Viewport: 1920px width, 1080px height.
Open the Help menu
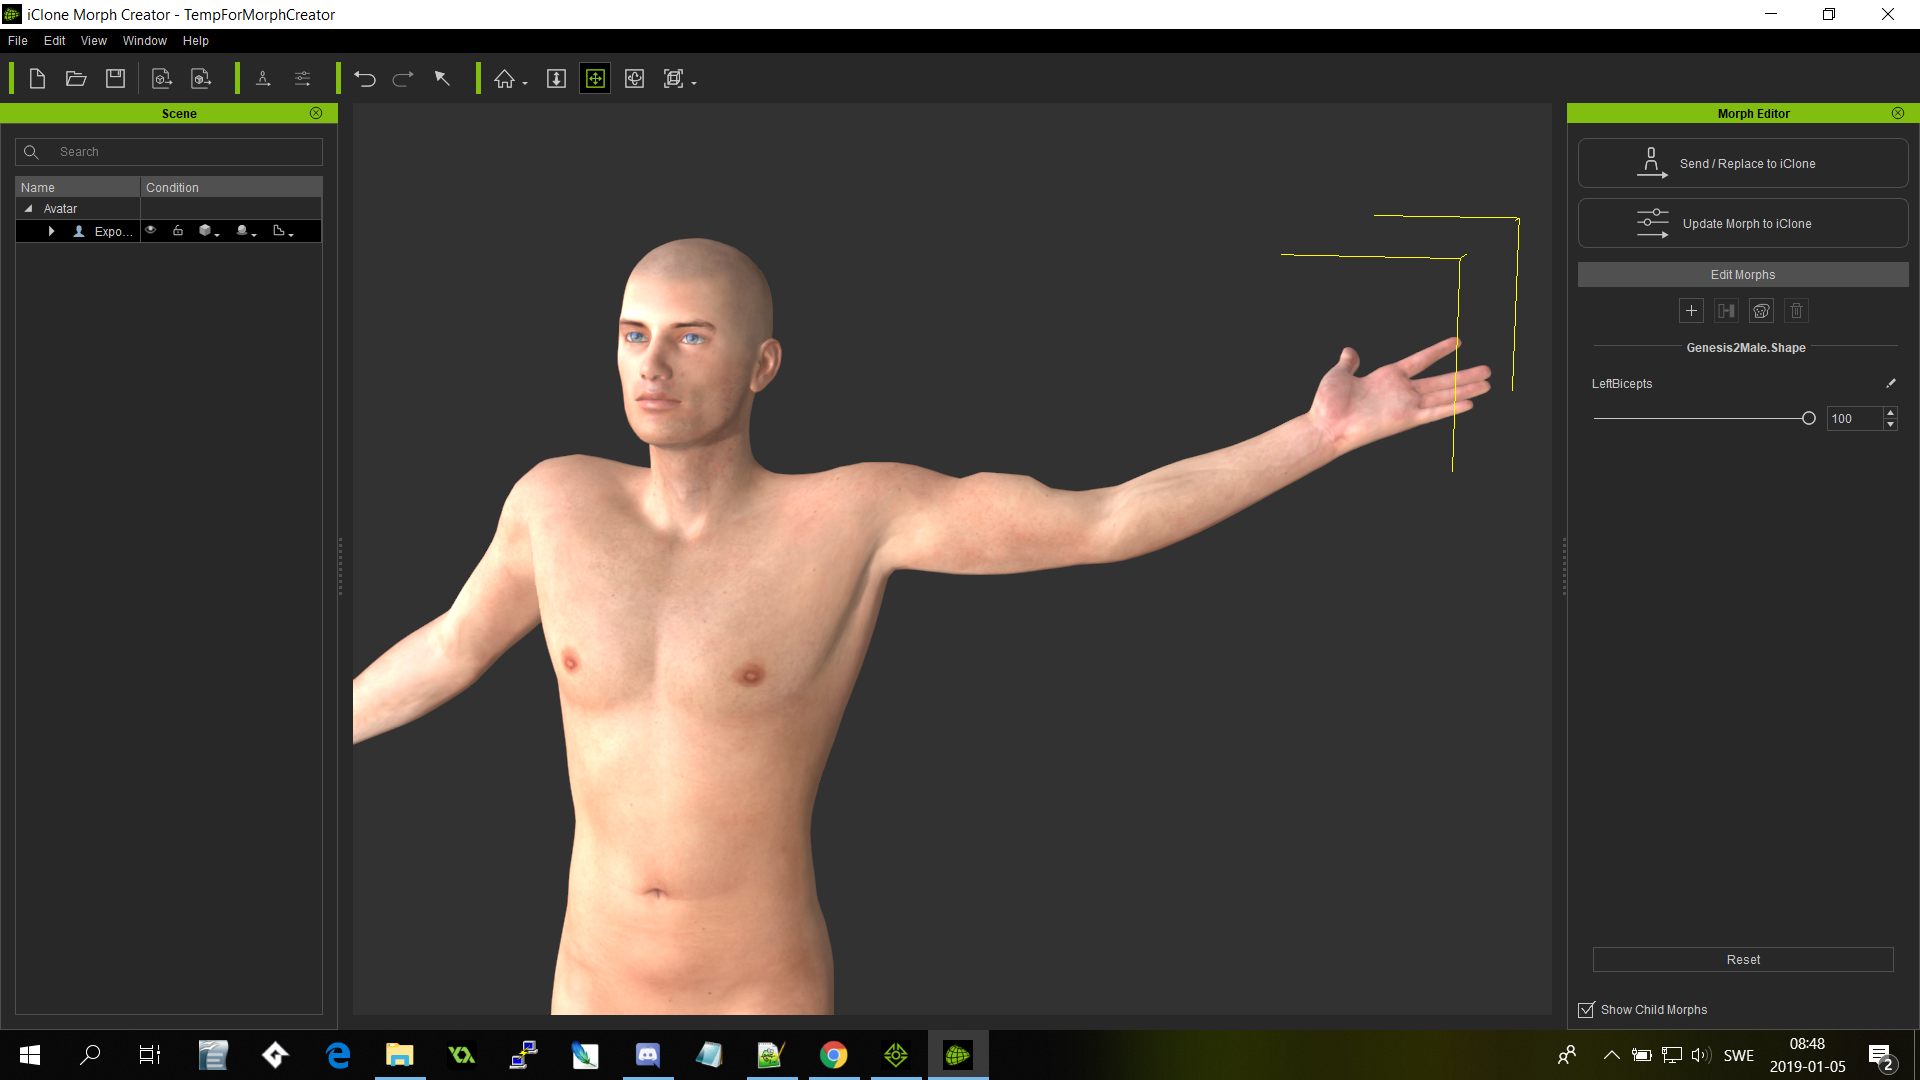pyautogui.click(x=196, y=41)
